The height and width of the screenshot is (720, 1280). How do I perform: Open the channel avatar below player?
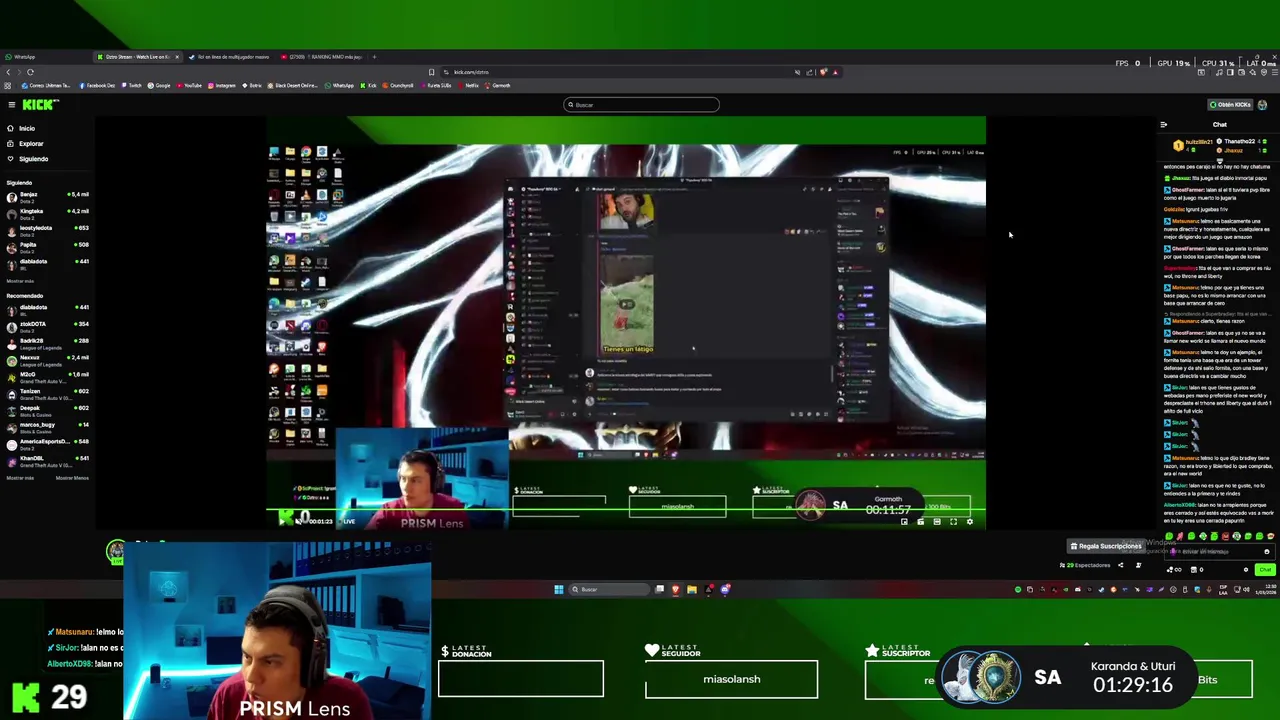pyautogui.click(x=117, y=551)
